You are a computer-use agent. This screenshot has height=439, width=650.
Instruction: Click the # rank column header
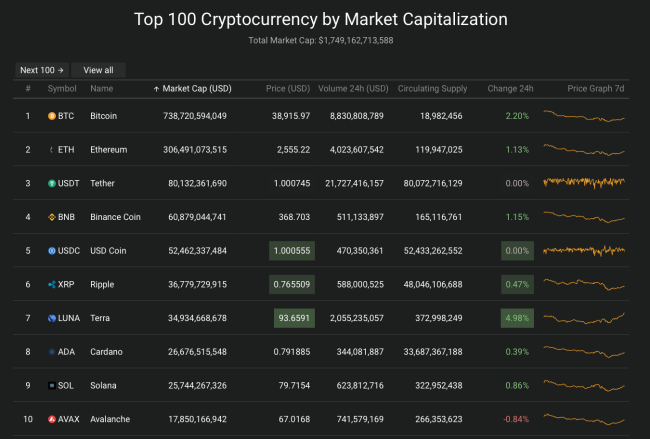click(28, 89)
